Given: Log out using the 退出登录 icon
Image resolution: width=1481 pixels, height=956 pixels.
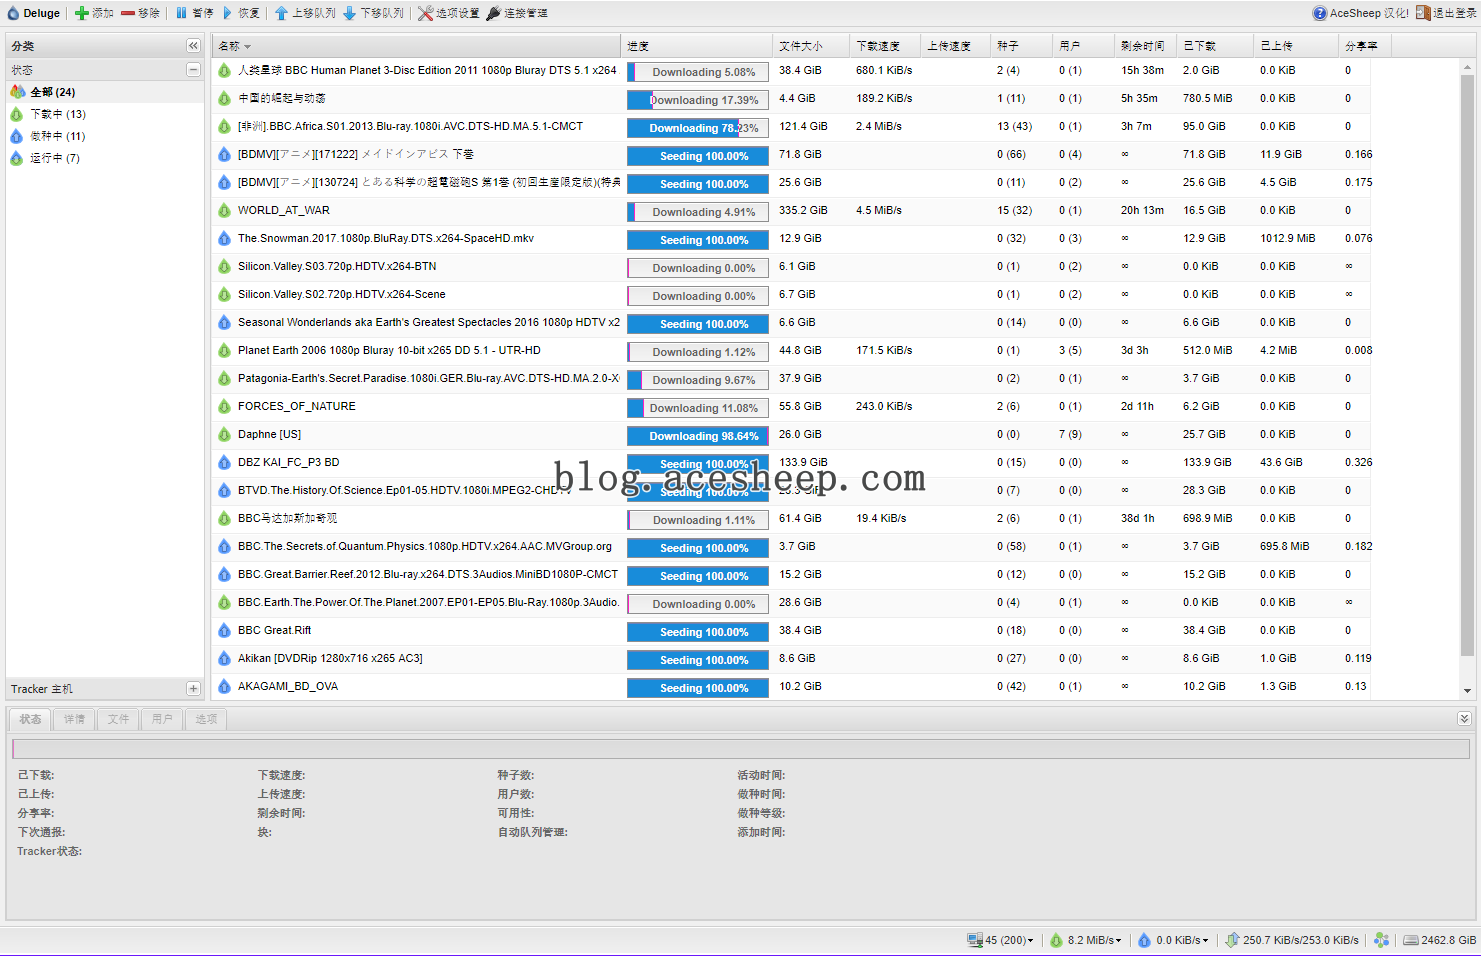Looking at the screenshot, I should (x=1423, y=13).
